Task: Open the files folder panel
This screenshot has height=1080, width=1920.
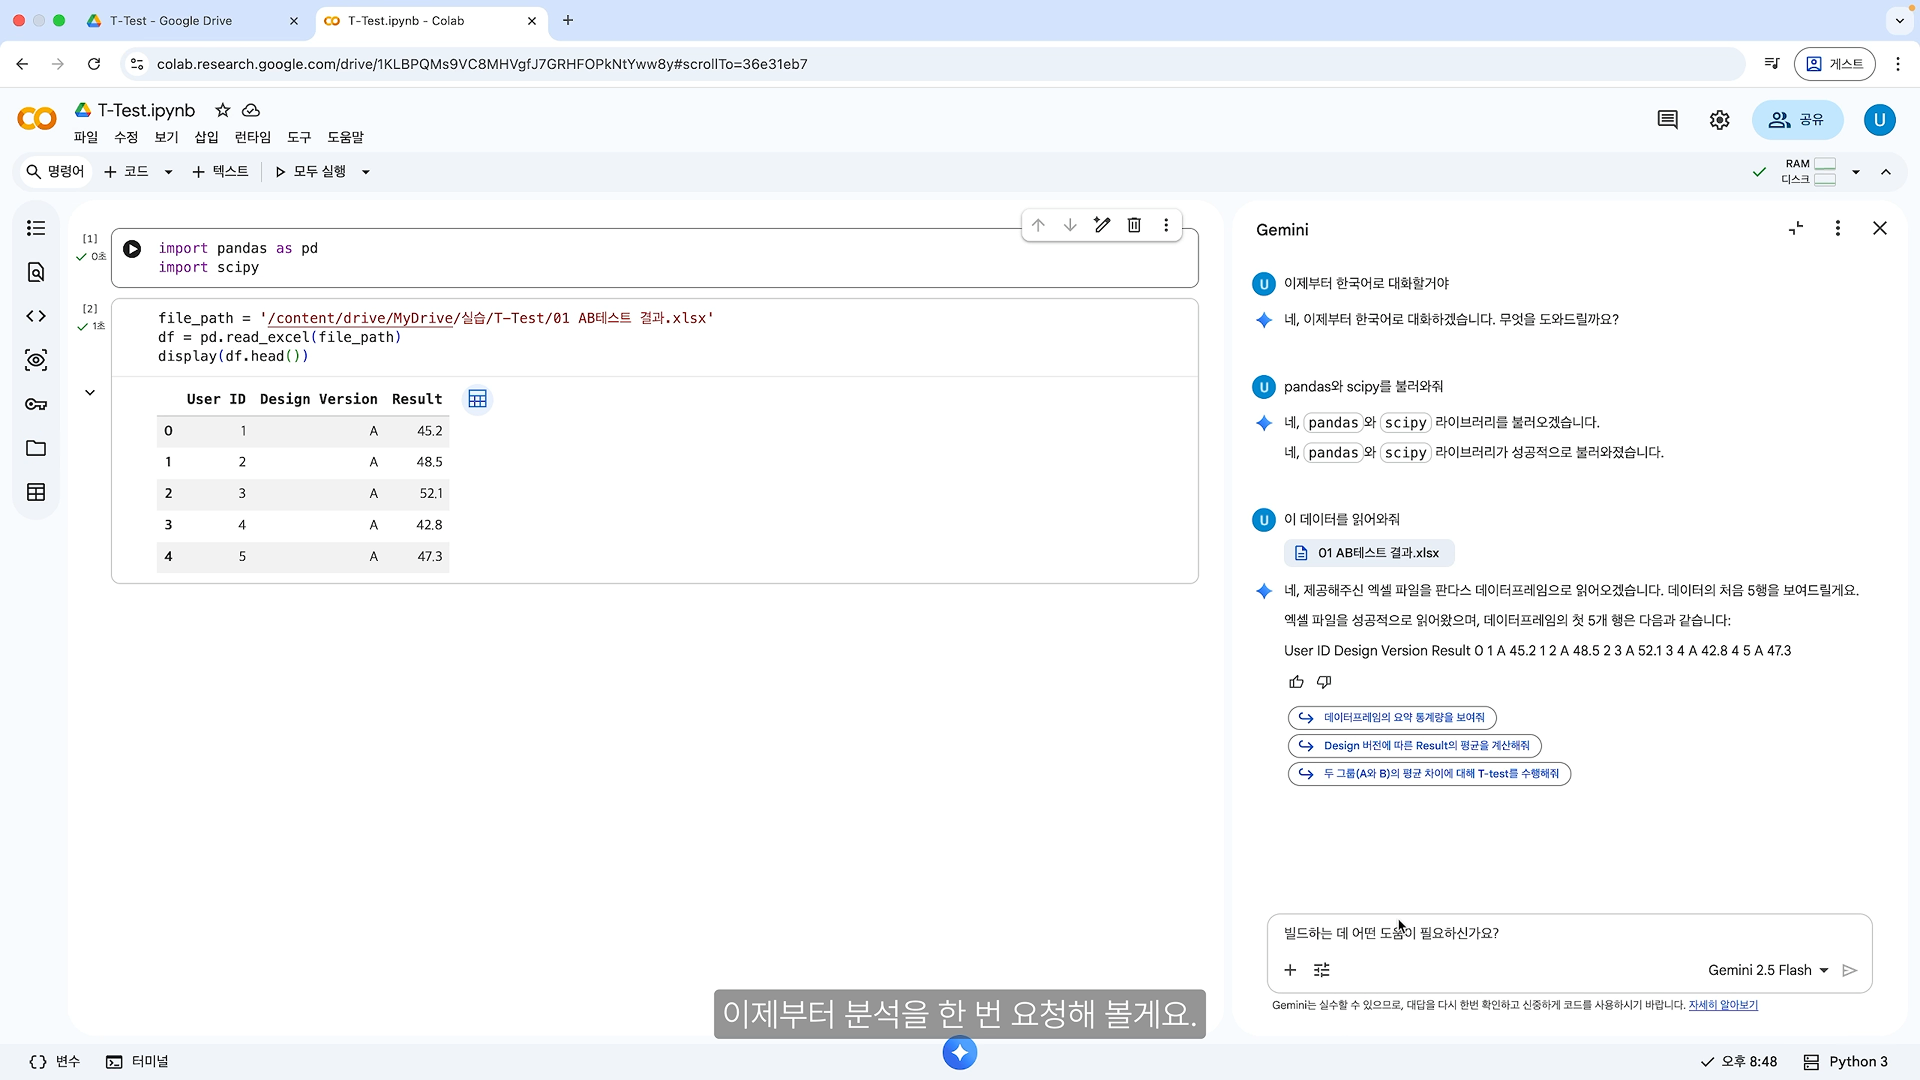Action: point(36,448)
